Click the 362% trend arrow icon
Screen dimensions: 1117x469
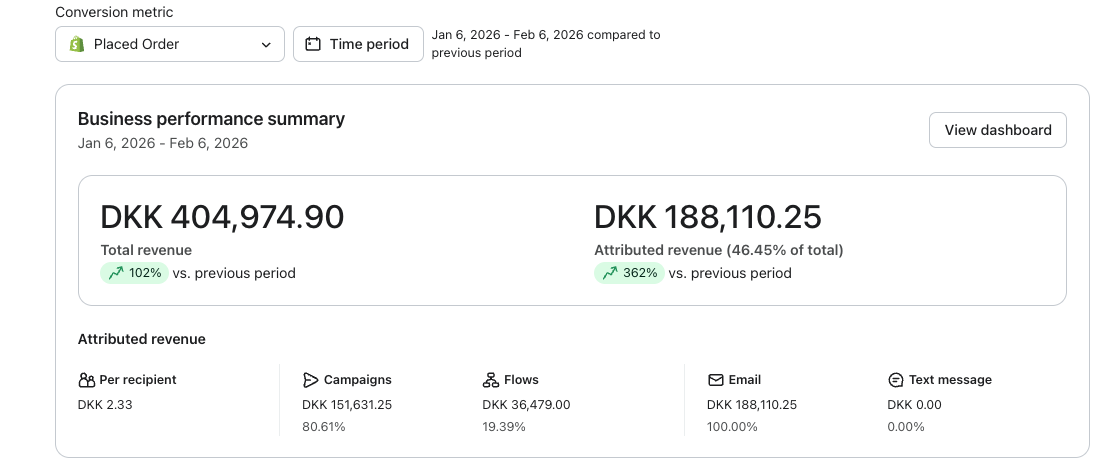[610, 273]
